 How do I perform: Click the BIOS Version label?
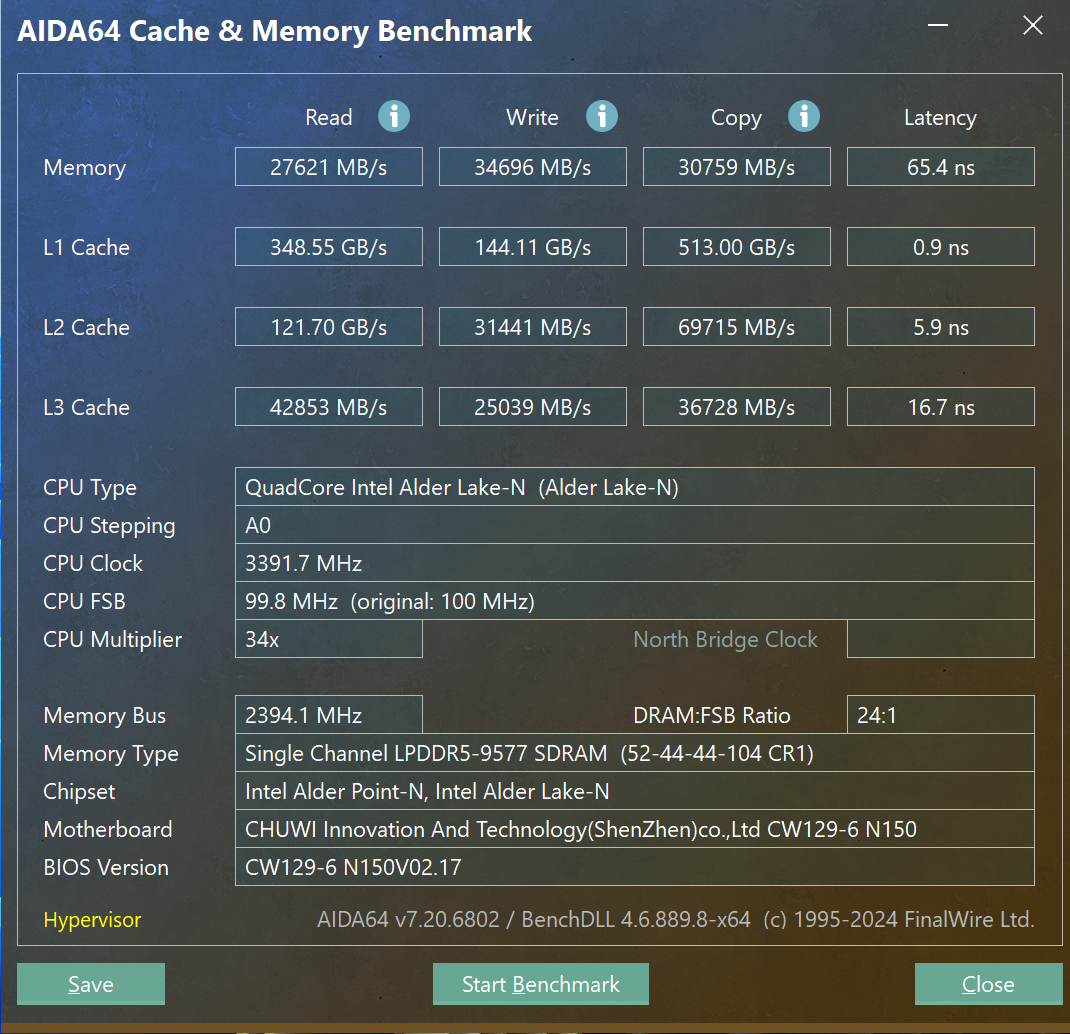click(x=106, y=867)
